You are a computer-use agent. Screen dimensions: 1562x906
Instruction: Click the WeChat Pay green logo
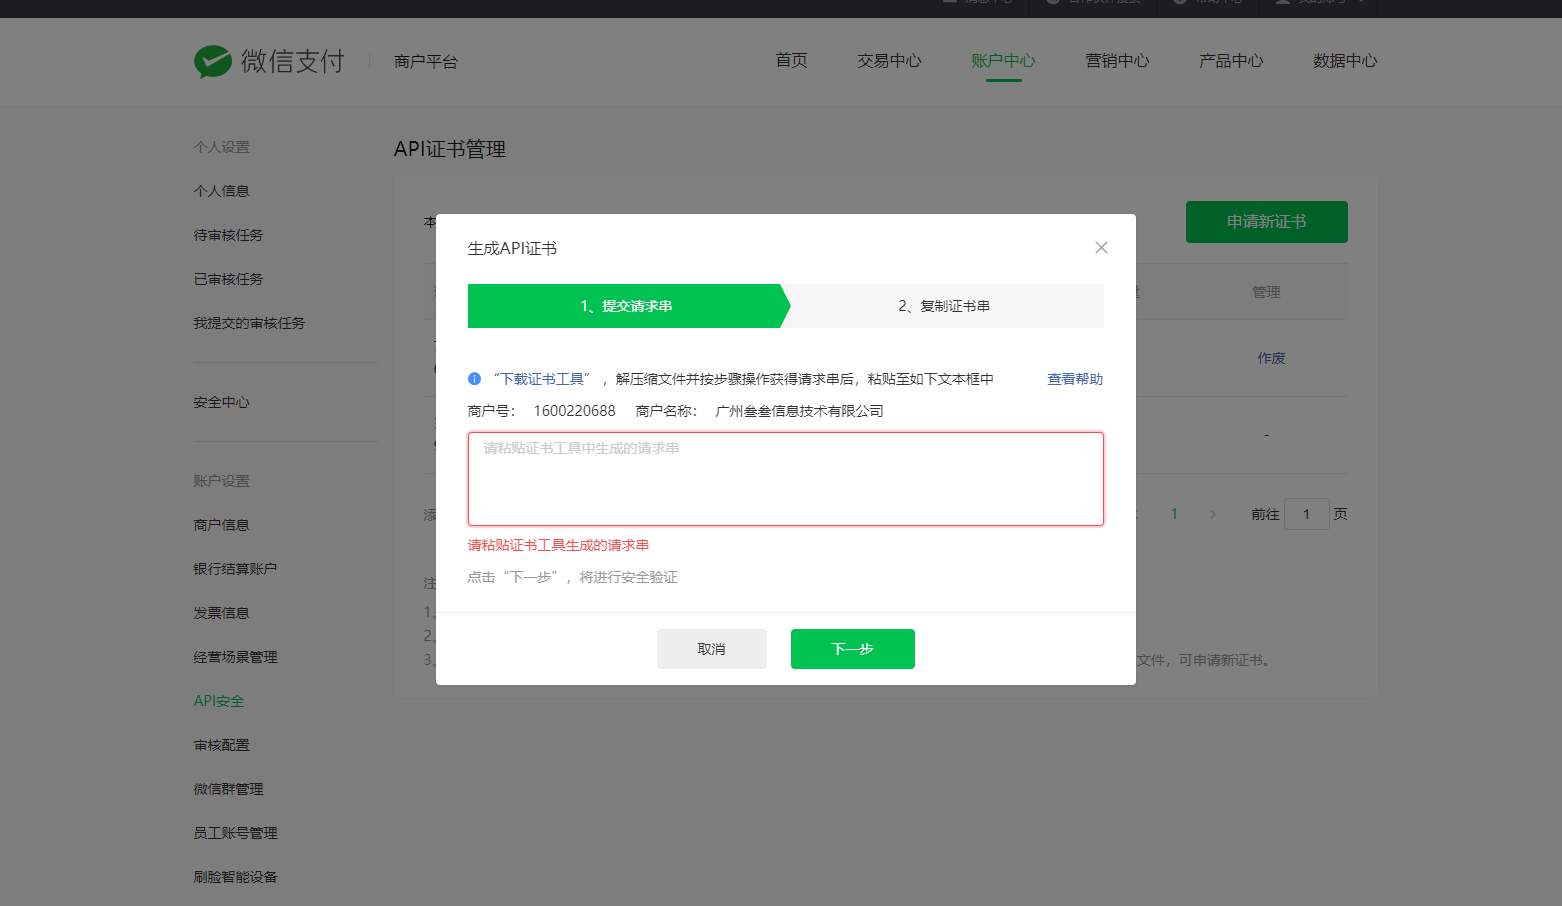(x=212, y=62)
